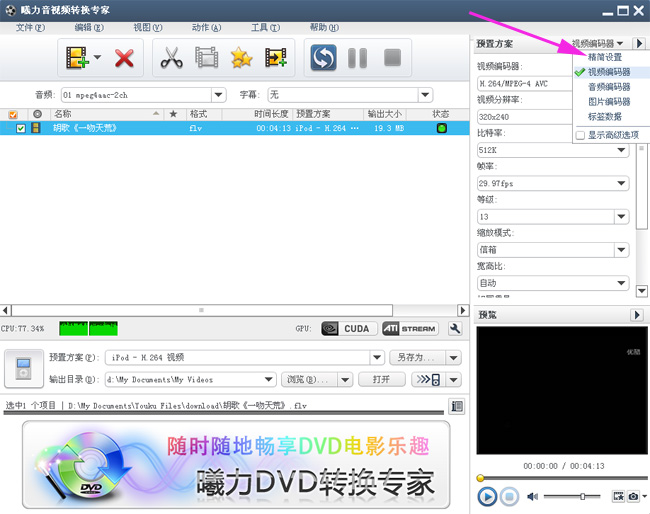Toggle the select-all checkbox in list header
Viewport: 650px width, 514px height.
(13, 114)
